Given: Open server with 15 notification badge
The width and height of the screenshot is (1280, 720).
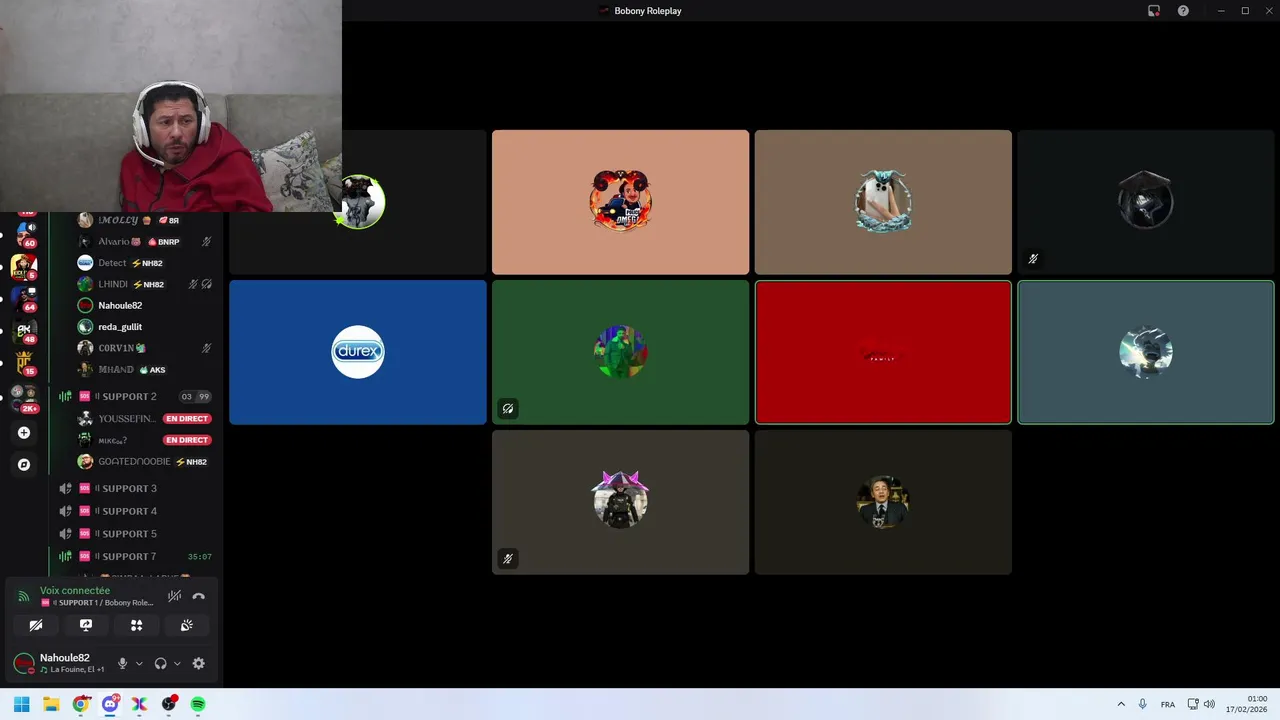Looking at the screenshot, I should coord(24,362).
